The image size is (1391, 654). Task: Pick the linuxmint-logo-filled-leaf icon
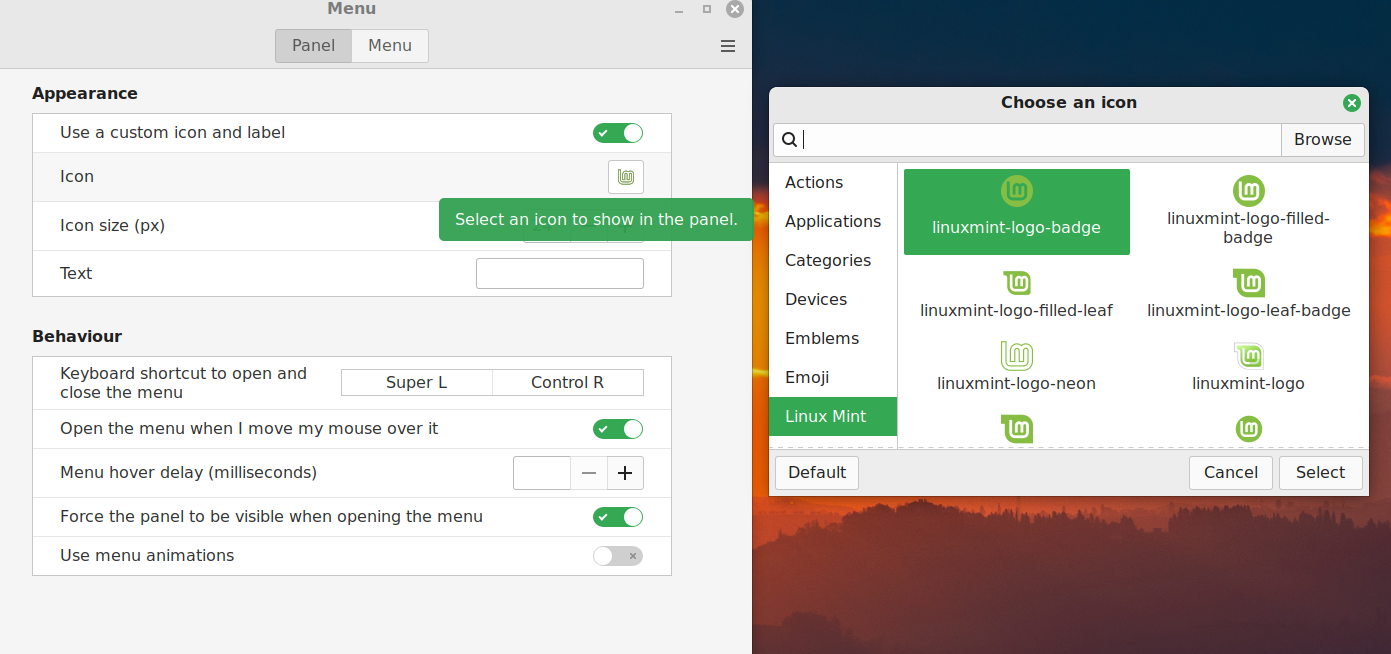1017,294
